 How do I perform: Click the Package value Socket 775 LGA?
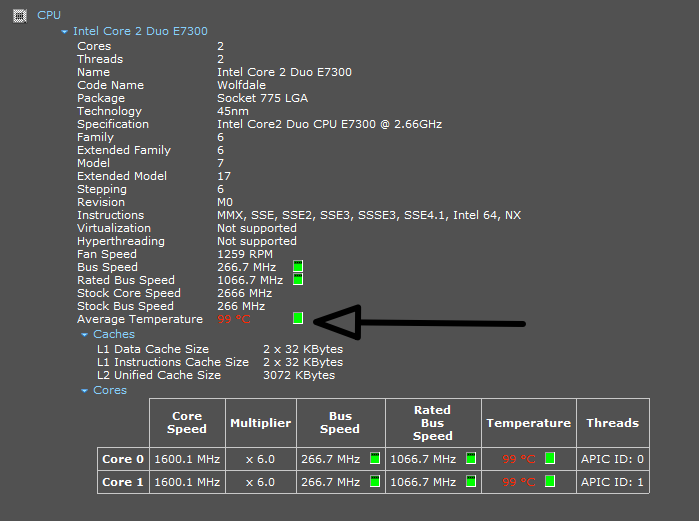pos(262,98)
